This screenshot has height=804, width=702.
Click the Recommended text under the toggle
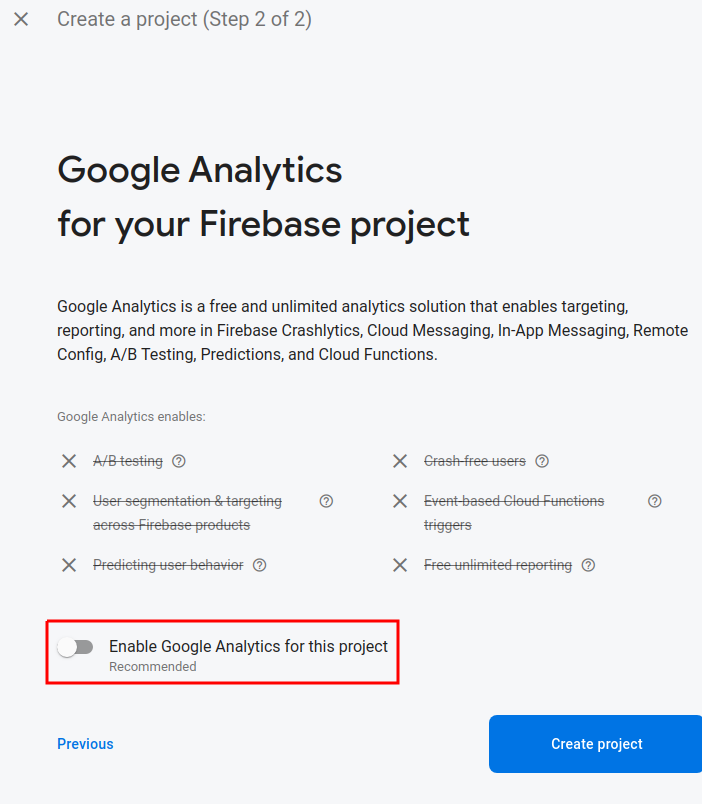click(152, 666)
